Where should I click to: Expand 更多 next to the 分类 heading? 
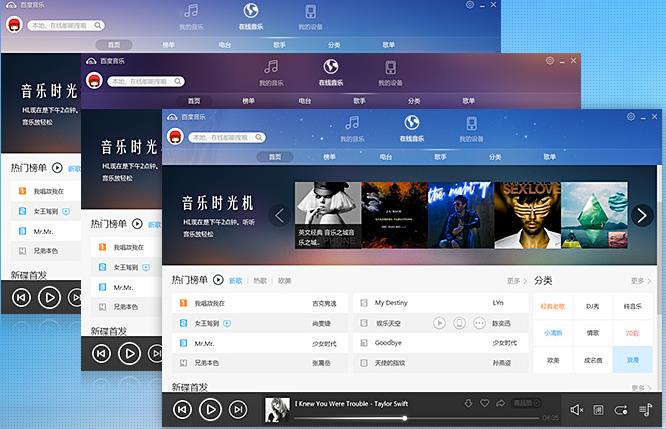pyautogui.click(x=637, y=281)
